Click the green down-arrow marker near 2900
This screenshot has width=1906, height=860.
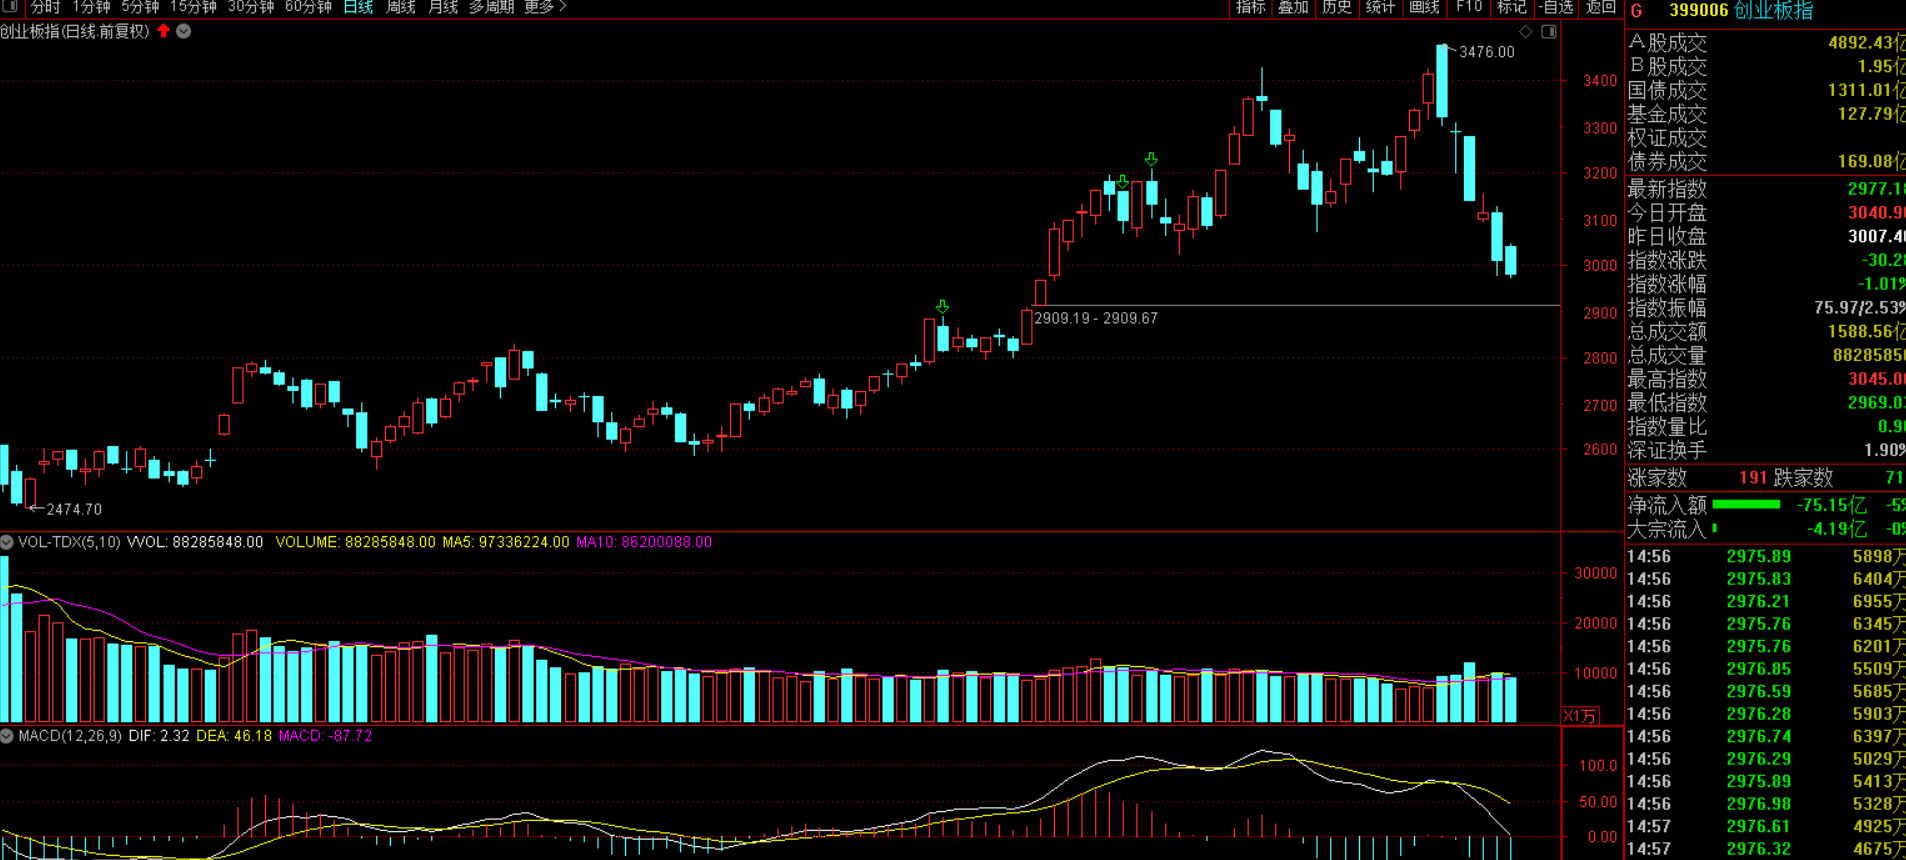tap(942, 307)
